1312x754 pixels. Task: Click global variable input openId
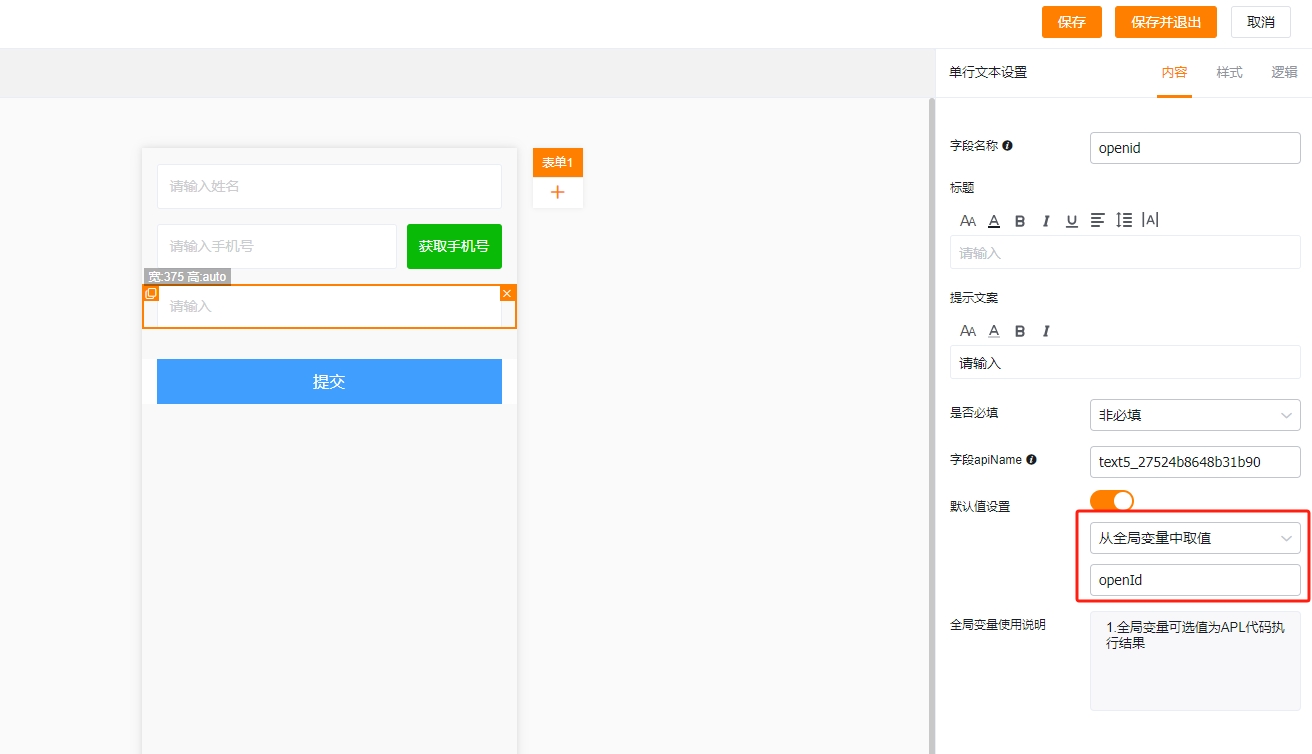(1195, 580)
